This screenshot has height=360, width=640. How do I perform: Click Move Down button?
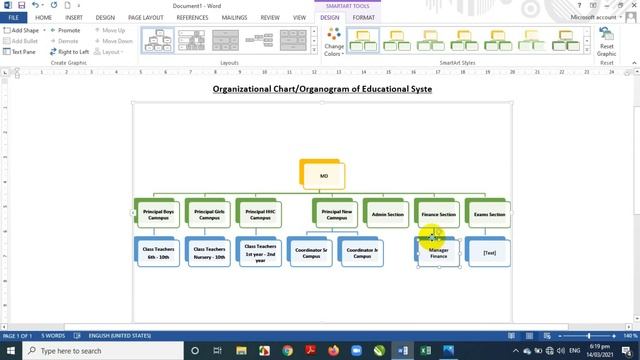coord(113,41)
